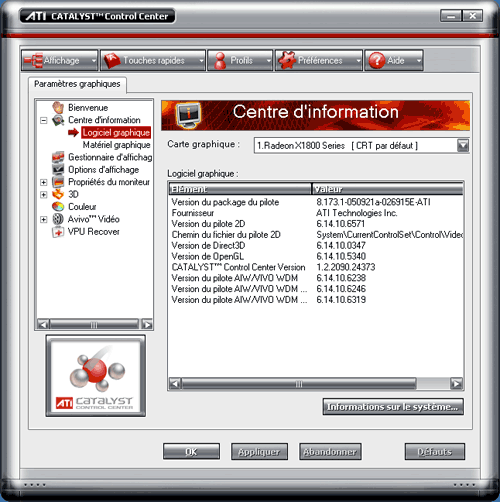The height and width of the screenshot is (502, 500).
Task: Click the Défauts button
Action: coord(435,452)
